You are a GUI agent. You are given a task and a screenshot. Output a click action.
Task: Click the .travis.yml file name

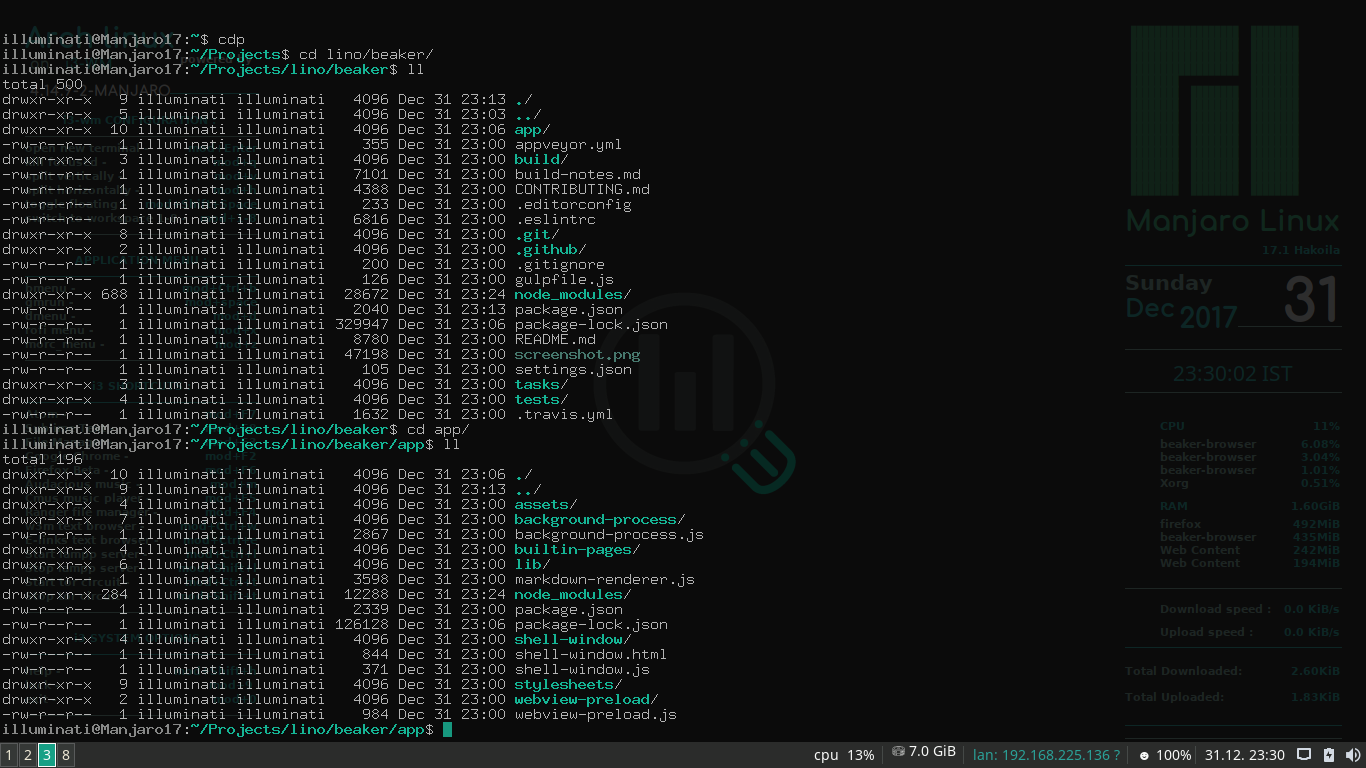pyautogui.click(x=564, y=415)
